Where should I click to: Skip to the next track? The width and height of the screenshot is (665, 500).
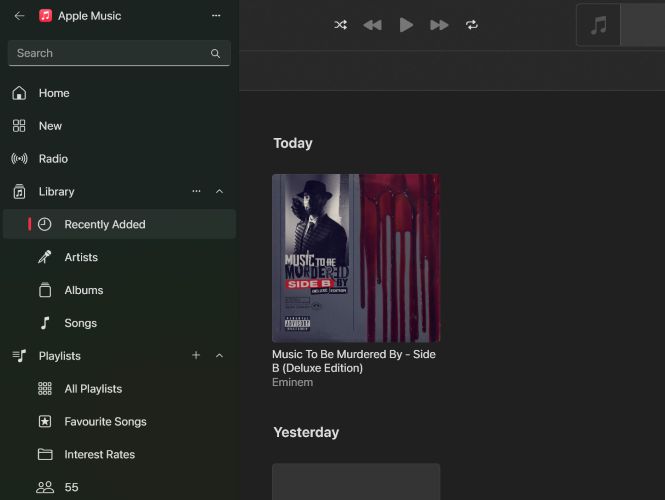439,25
